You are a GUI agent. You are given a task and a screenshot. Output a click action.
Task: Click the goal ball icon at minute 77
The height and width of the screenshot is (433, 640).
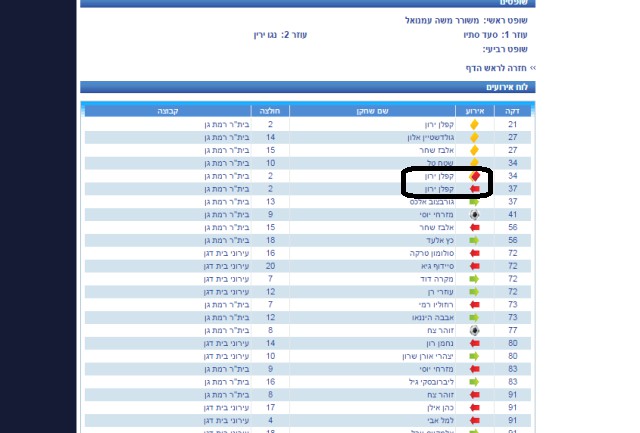pos(474,330)
